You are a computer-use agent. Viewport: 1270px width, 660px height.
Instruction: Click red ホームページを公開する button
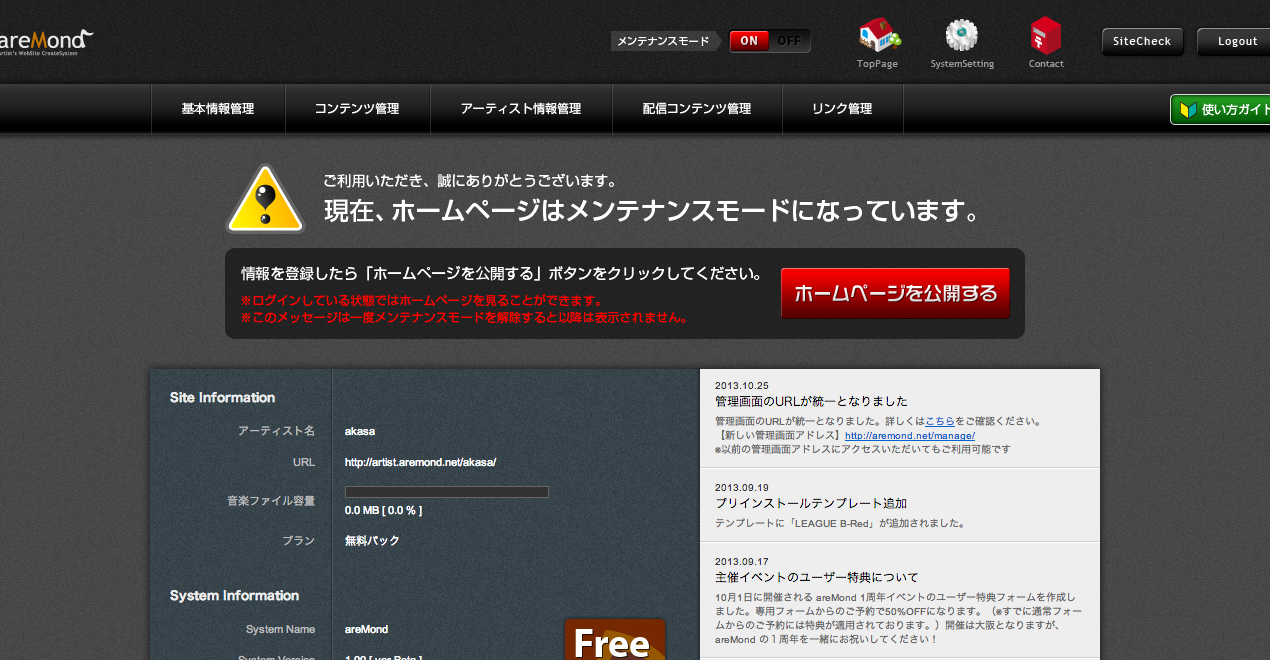[x=895, y=293]
